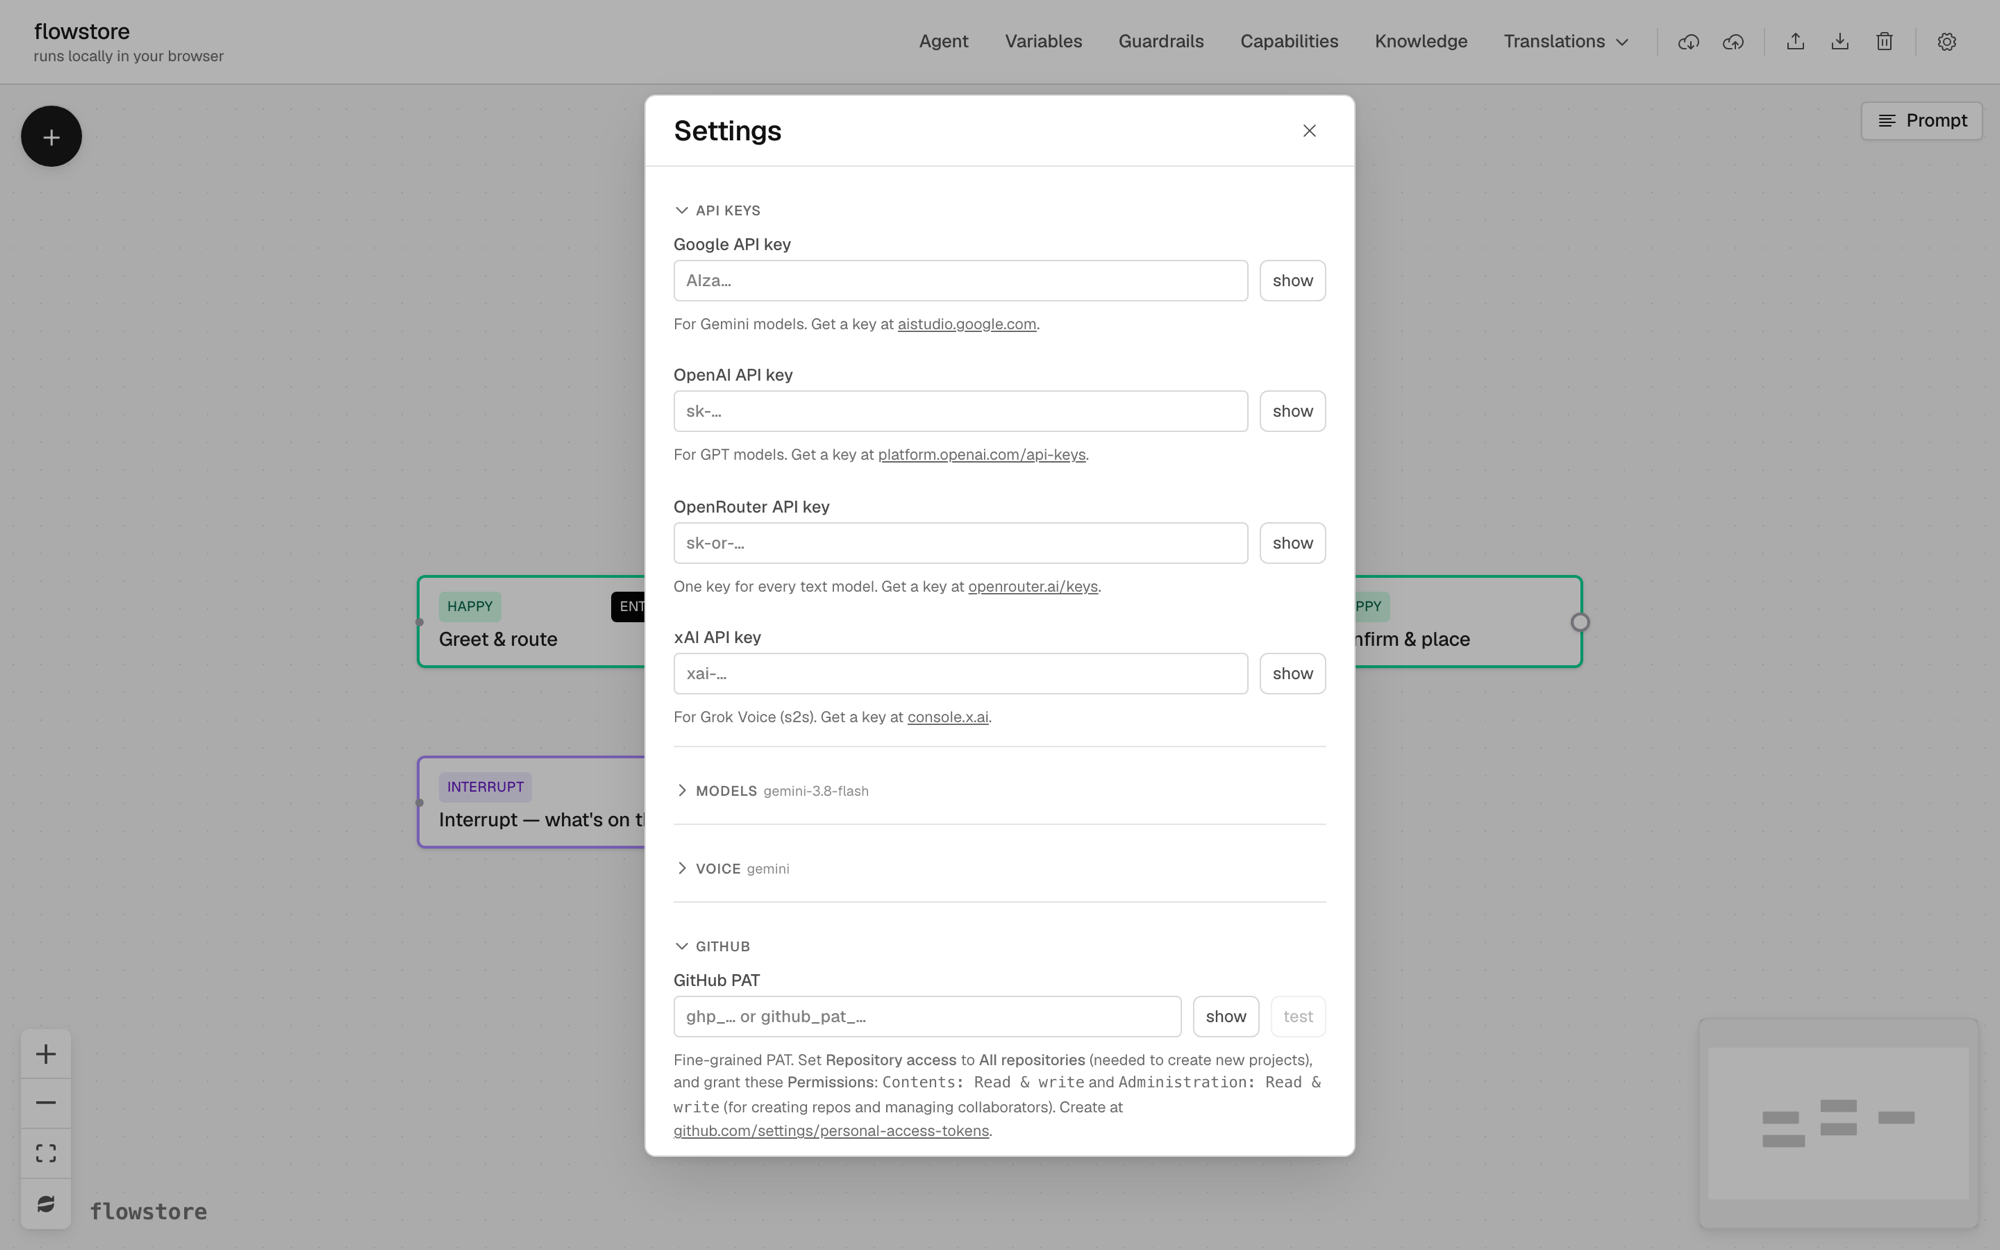2000x1250 pixels.
Task: Open the Translations dropdown menu
Action: click(1566, 42)
